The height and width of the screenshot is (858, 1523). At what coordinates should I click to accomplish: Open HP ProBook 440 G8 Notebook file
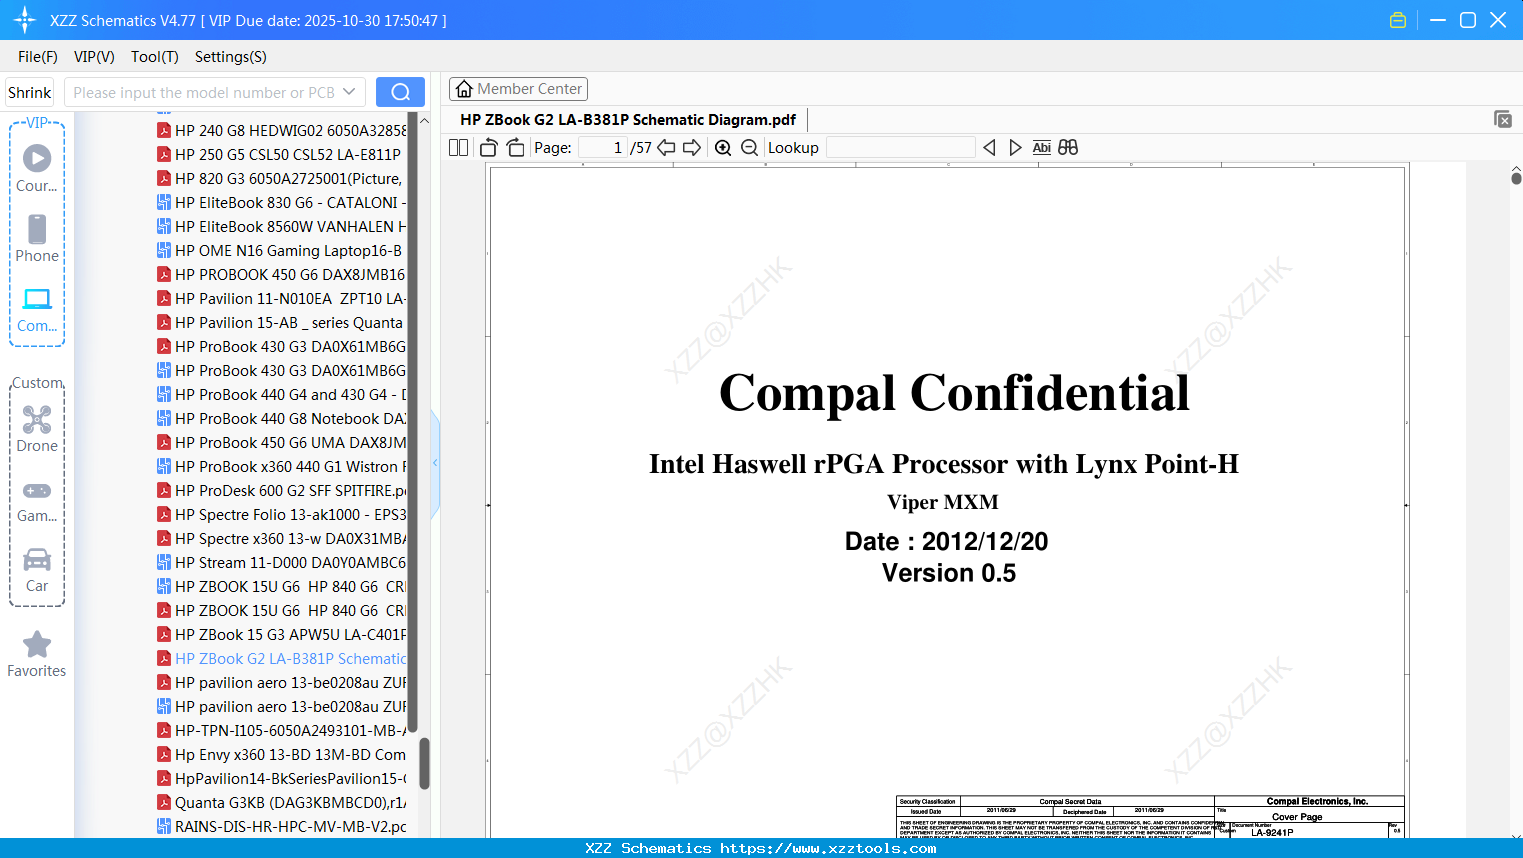[282, 418]
